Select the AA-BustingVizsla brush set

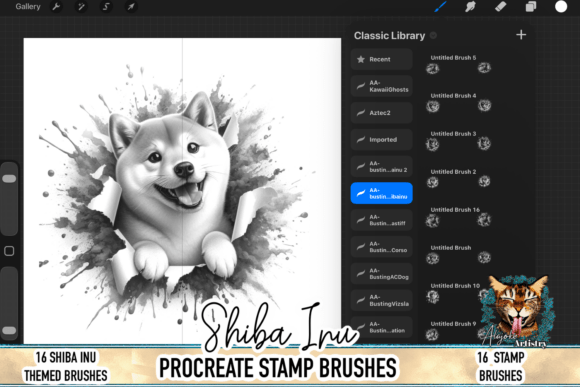tap(381, 300)
